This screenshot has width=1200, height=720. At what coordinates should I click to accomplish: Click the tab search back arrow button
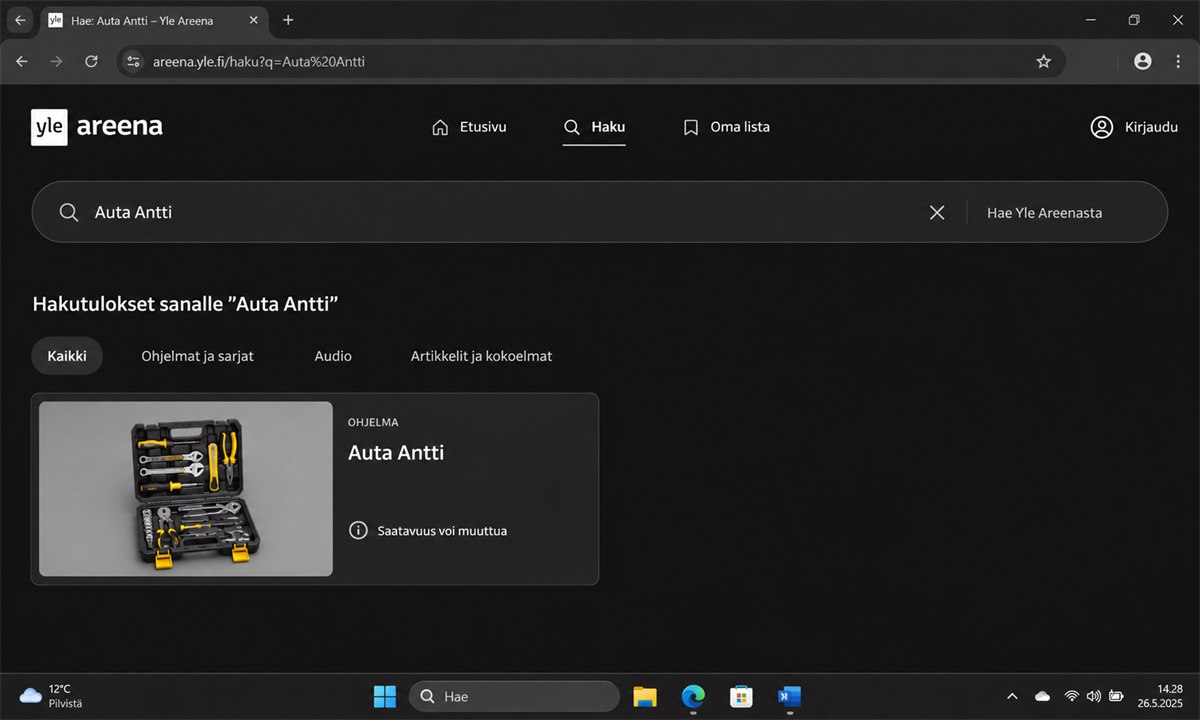point(20,20)
